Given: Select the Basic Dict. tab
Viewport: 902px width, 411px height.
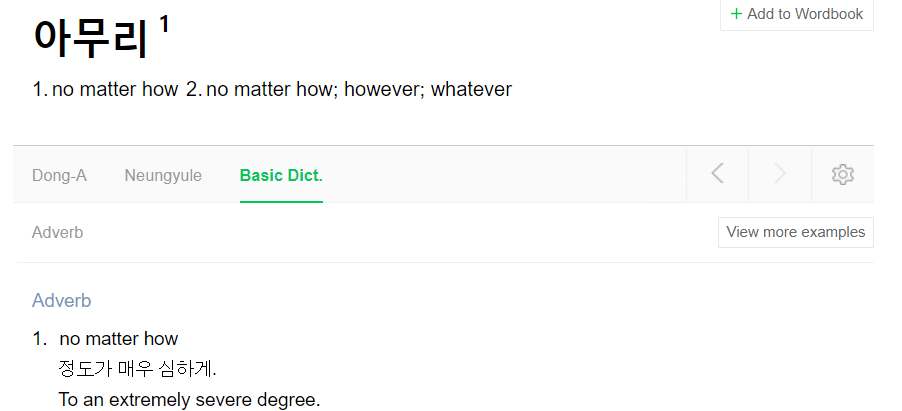Looking at the screenshot, I should [281, 176].
